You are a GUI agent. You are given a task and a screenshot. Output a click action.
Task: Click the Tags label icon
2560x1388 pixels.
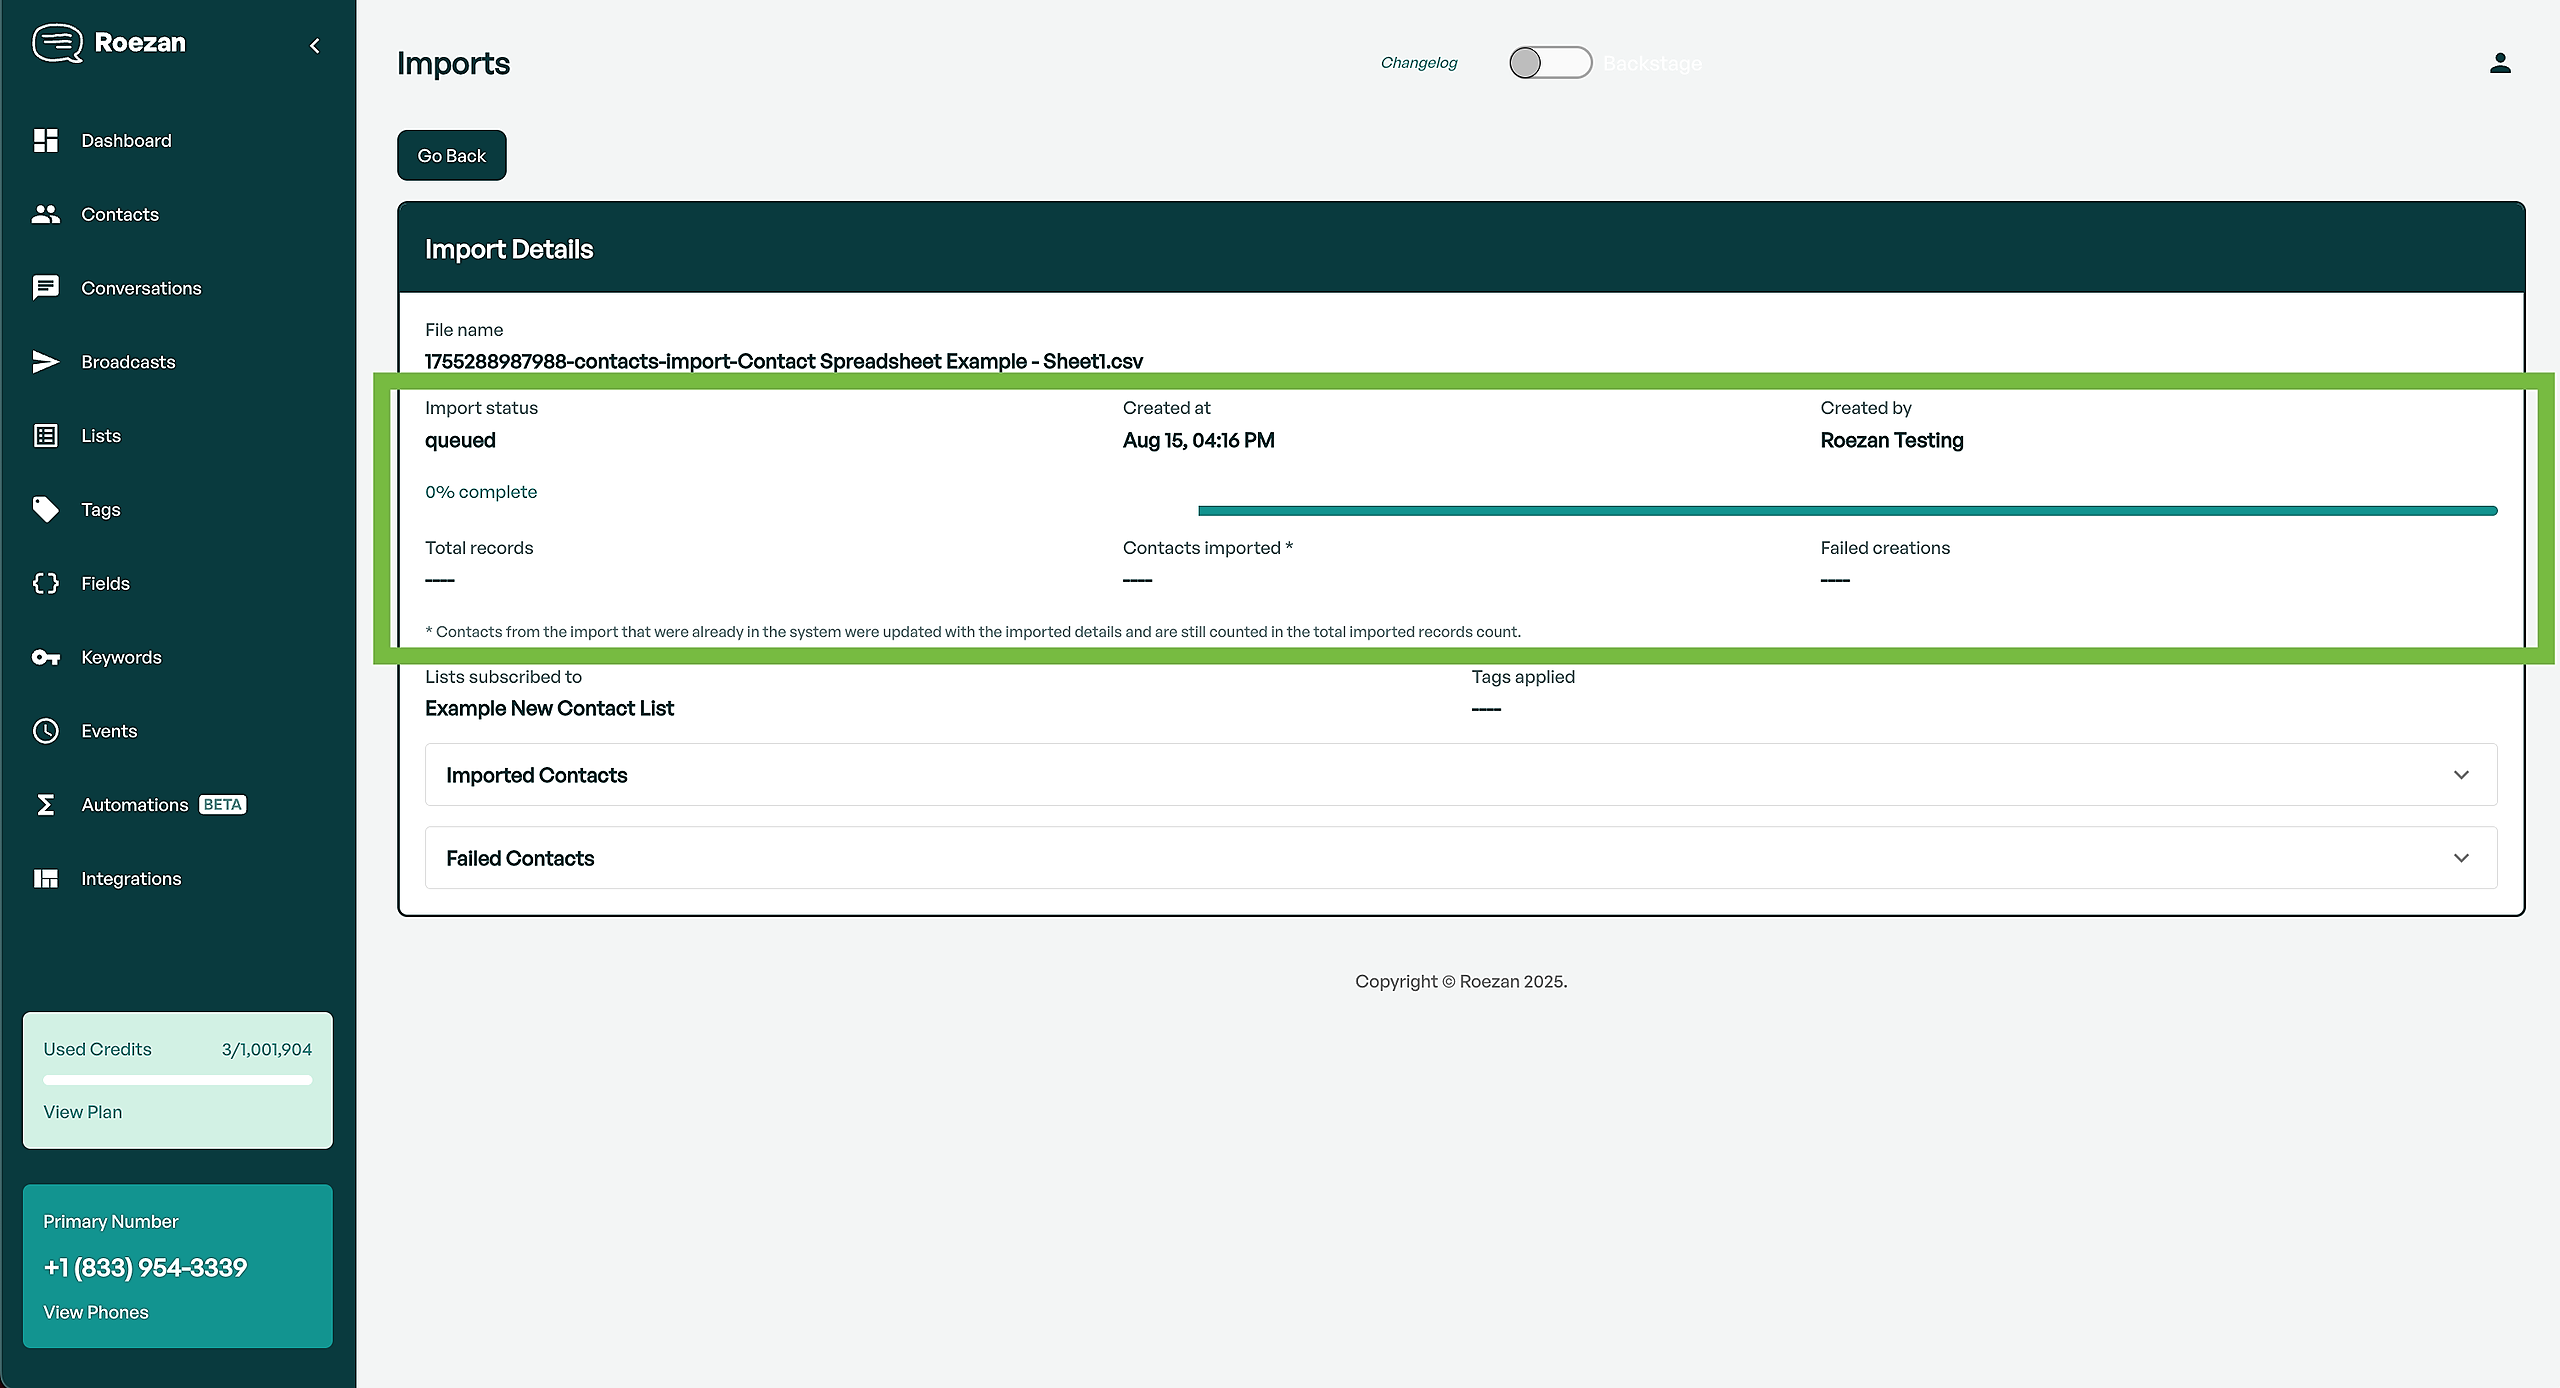tap(46, 509)
